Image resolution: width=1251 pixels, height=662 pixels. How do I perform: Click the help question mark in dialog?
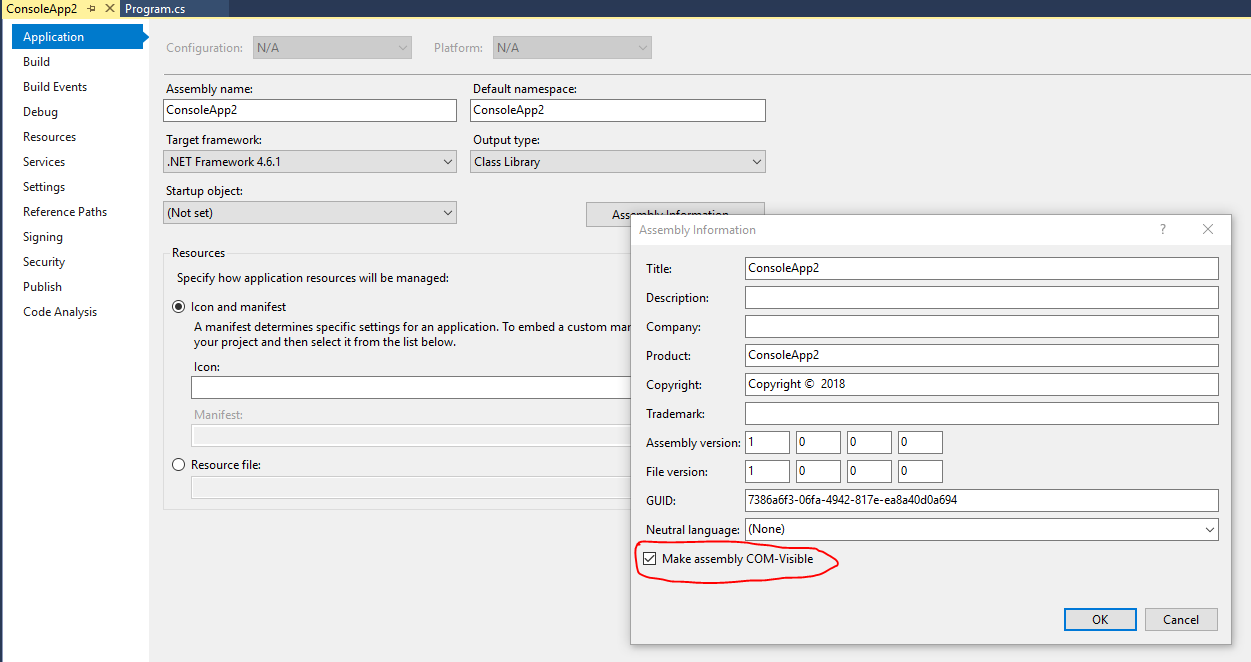click(x=1162, y=229)
